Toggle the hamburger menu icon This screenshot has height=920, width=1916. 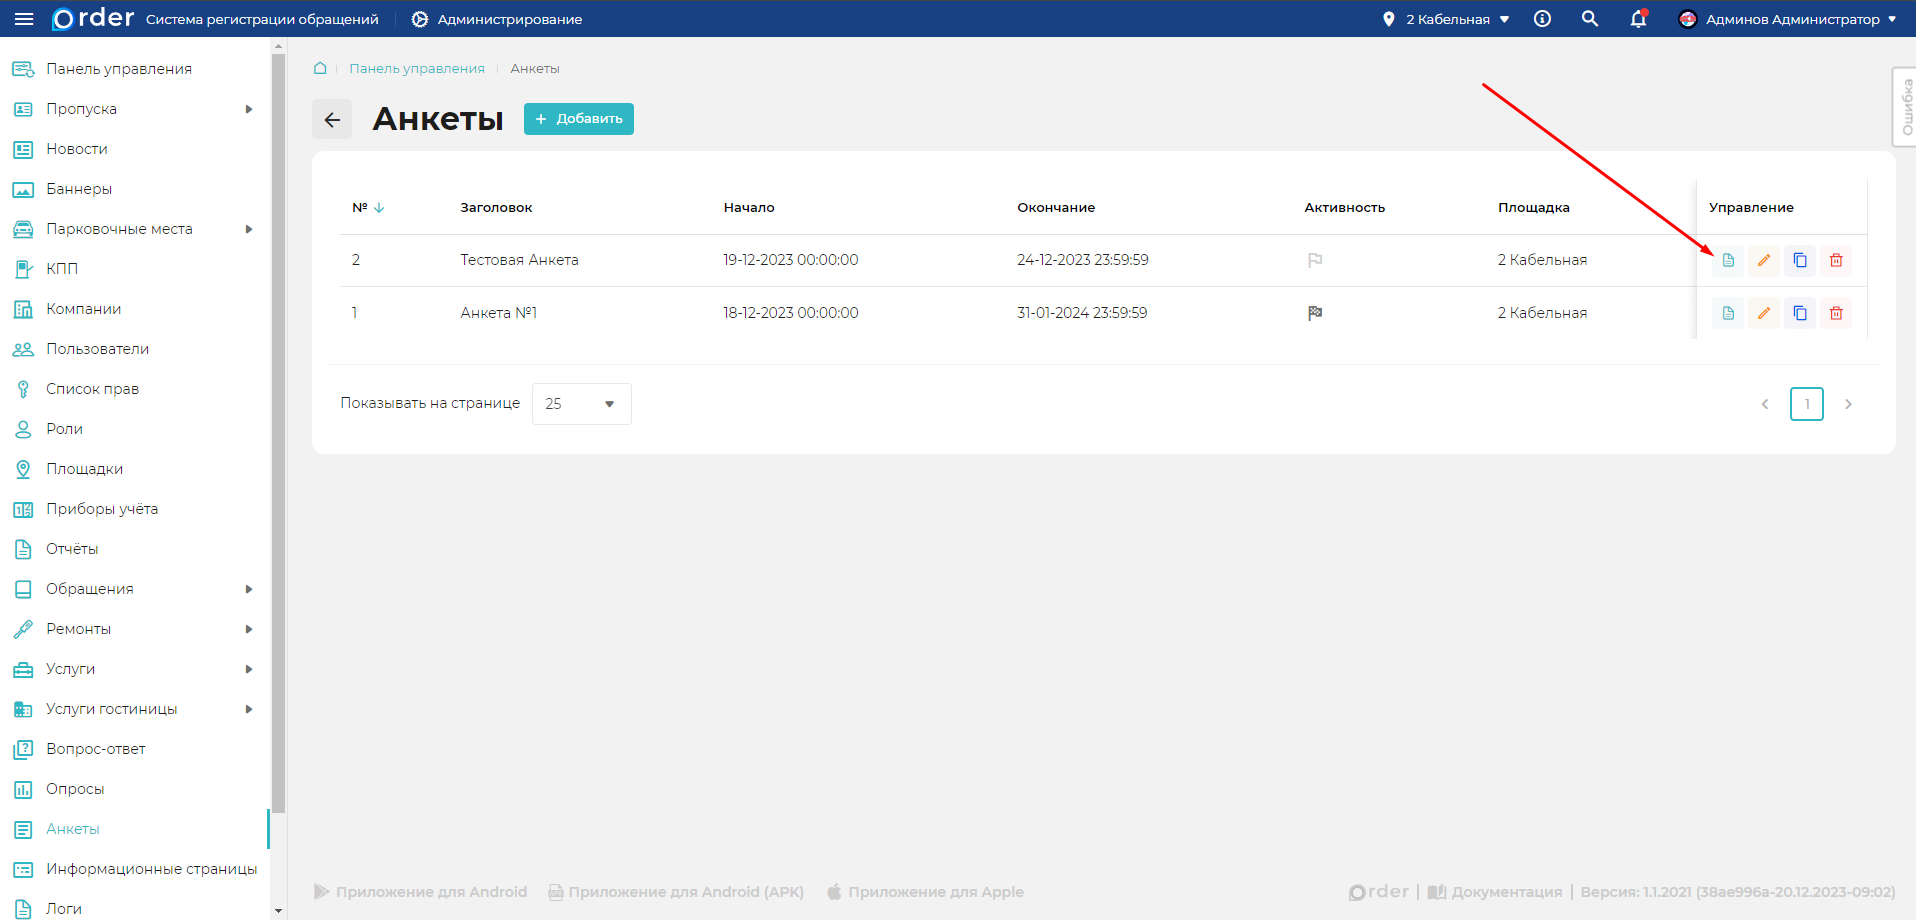24,19
